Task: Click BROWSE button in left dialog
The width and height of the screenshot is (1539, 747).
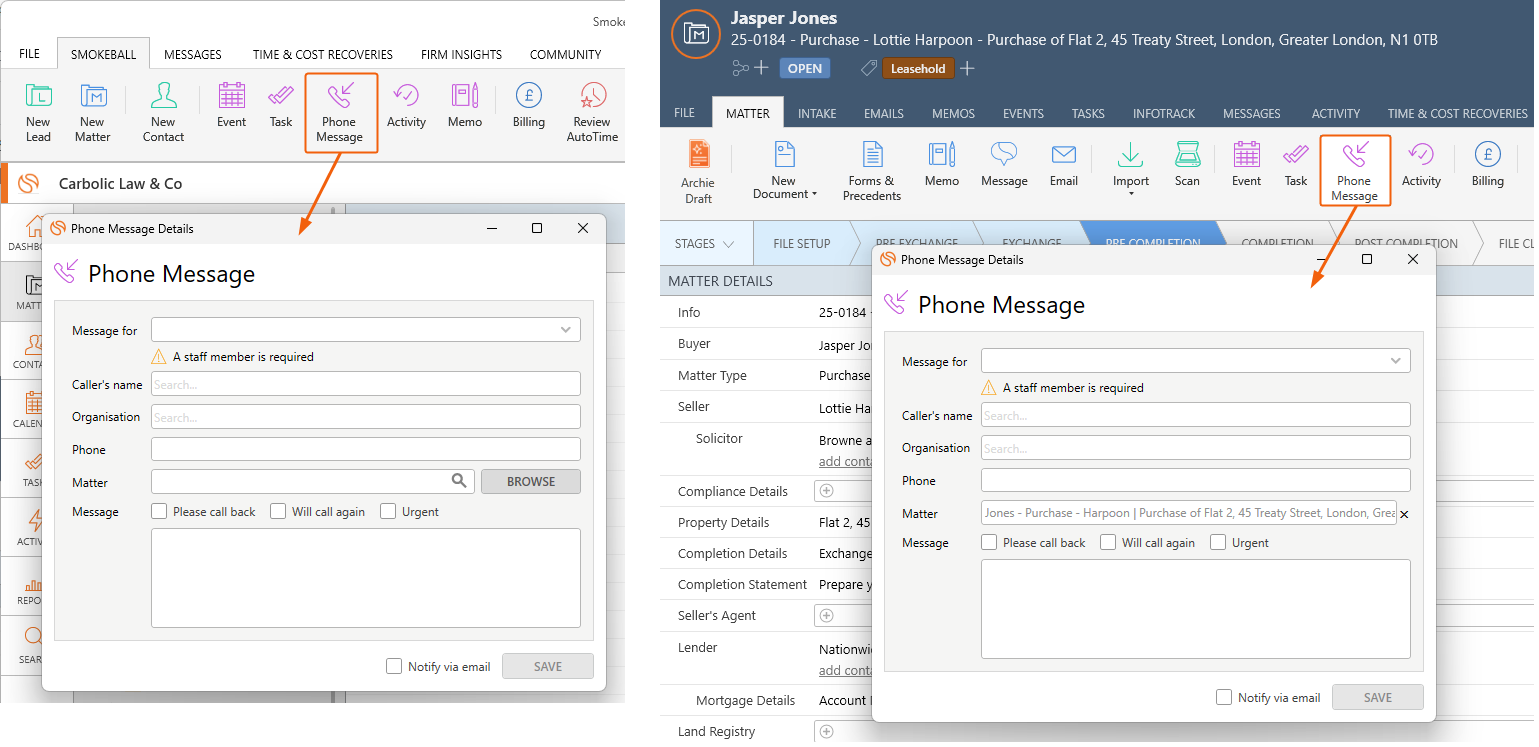Action: 531,481
